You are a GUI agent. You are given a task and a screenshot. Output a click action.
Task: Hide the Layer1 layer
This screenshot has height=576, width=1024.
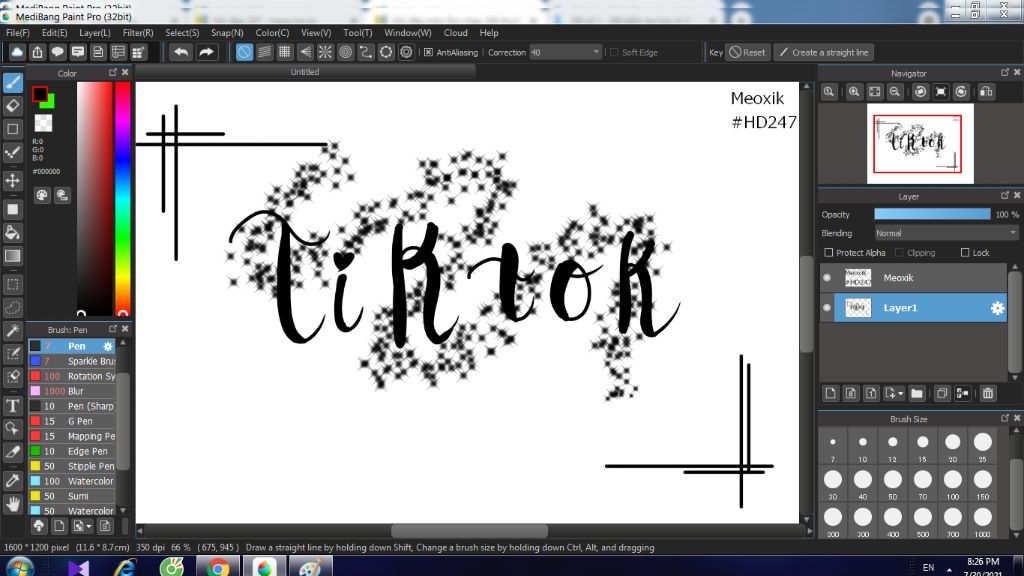coord(827,308)
